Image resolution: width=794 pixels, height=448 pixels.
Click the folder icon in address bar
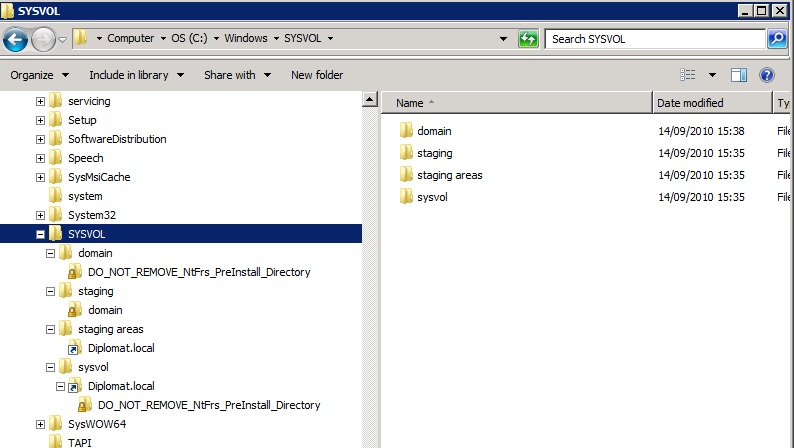(80, 37)
